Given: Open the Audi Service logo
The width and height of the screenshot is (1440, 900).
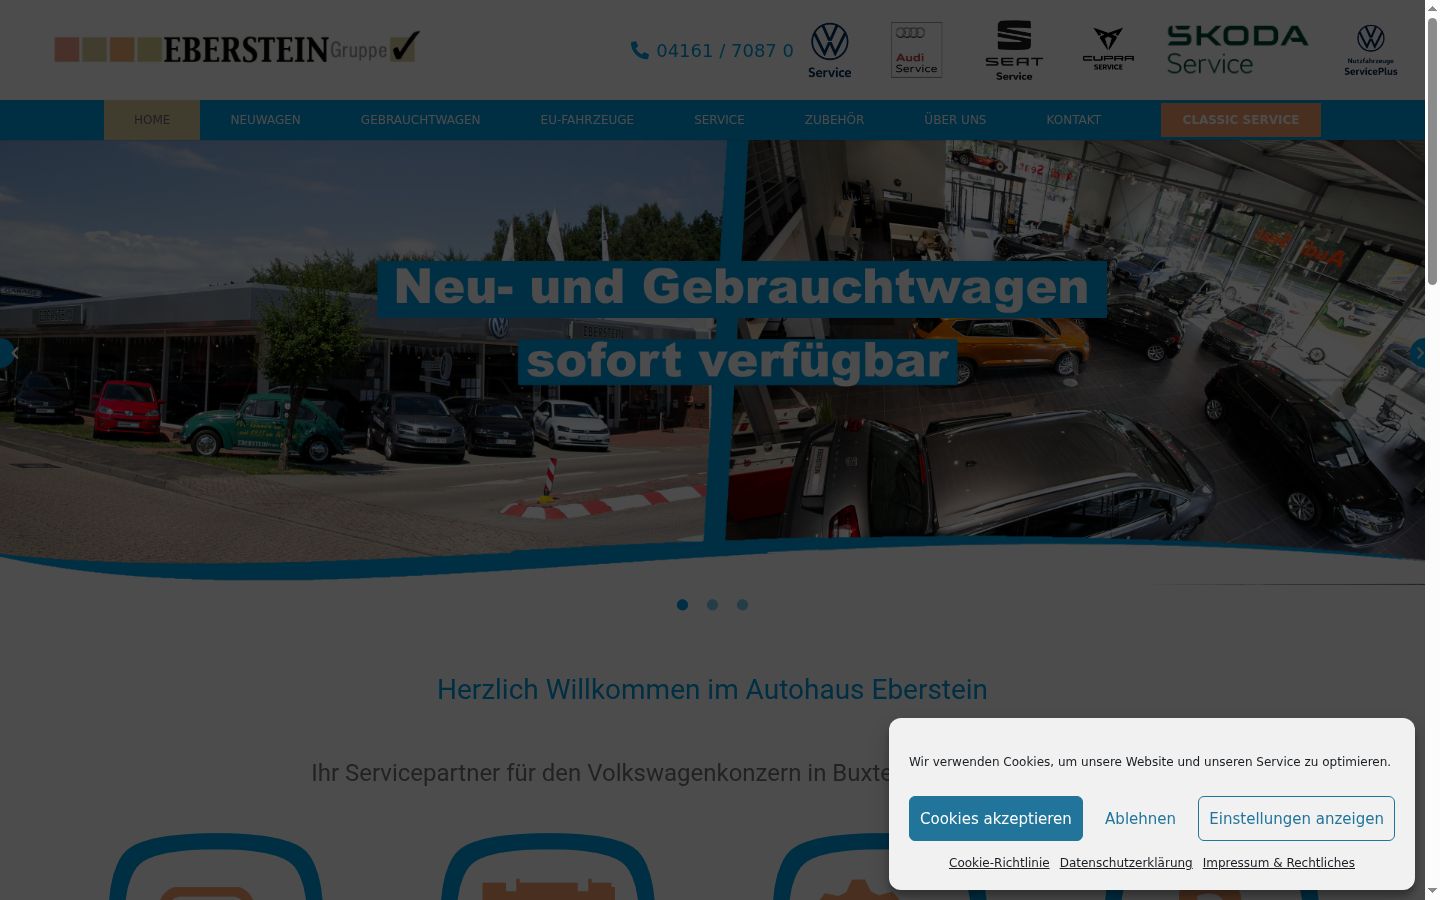Looking at the screenshot, I should point(916,50).
